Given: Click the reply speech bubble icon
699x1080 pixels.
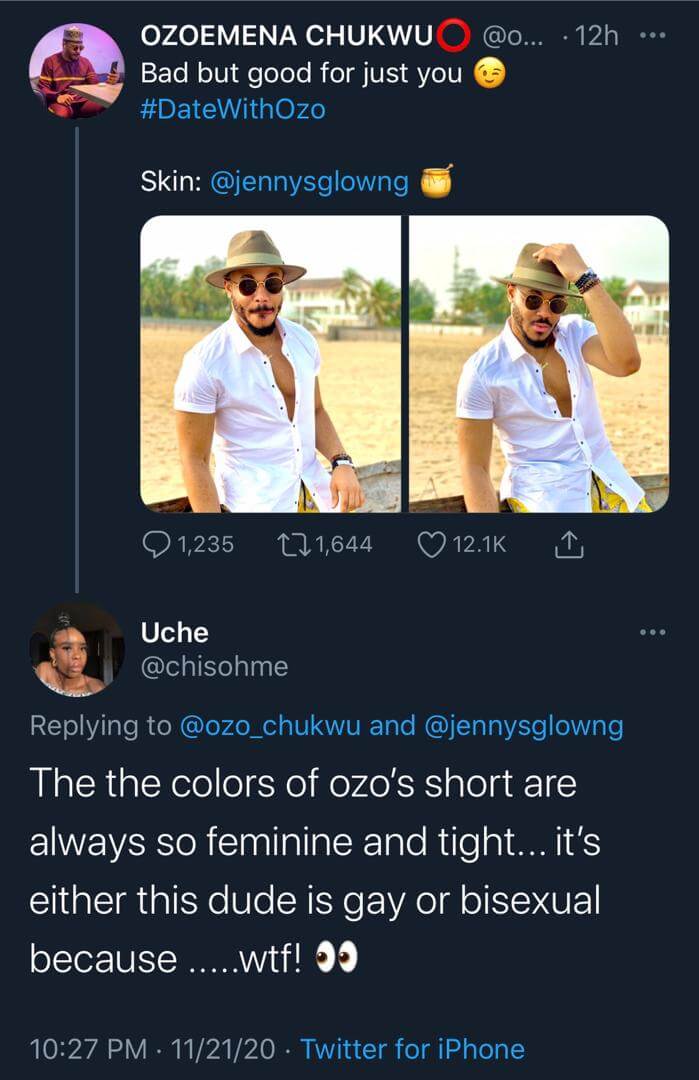Looking at the screenshot, I should click(x=156, y=544).
